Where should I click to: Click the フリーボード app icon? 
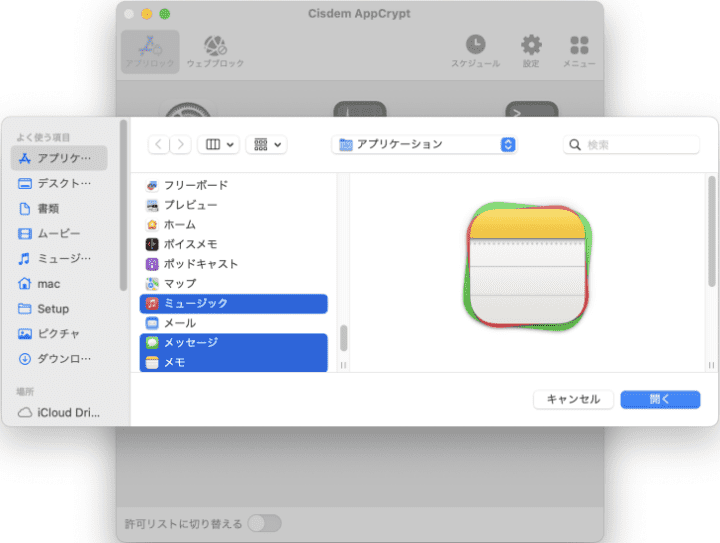pos(152,185)
